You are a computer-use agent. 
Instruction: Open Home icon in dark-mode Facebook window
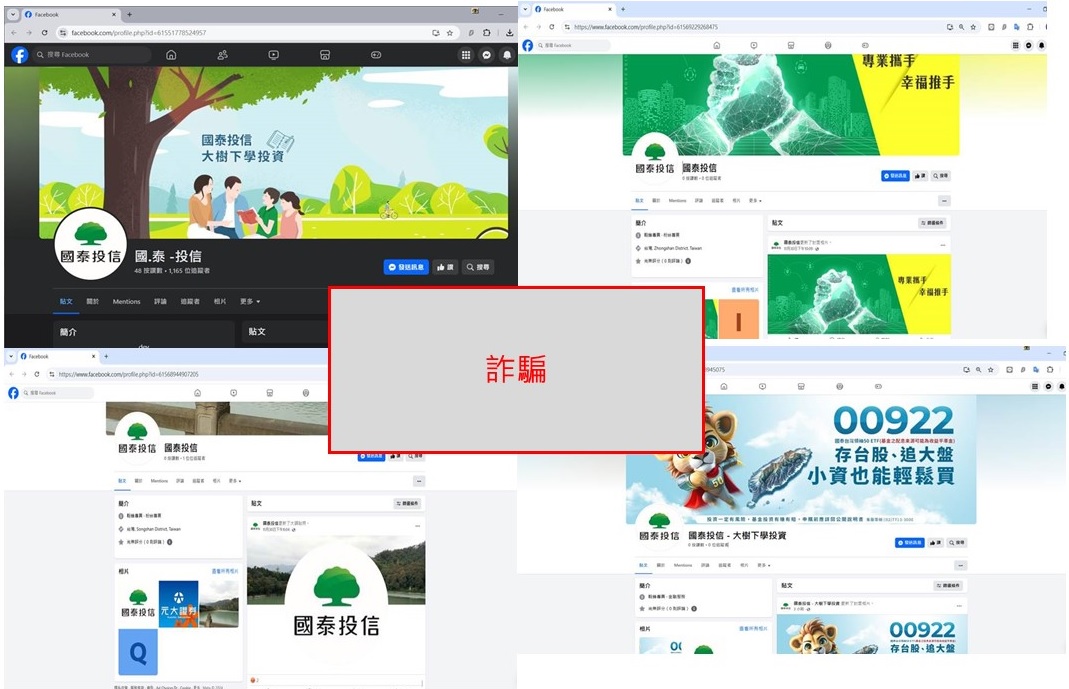[x=171, y=55]
